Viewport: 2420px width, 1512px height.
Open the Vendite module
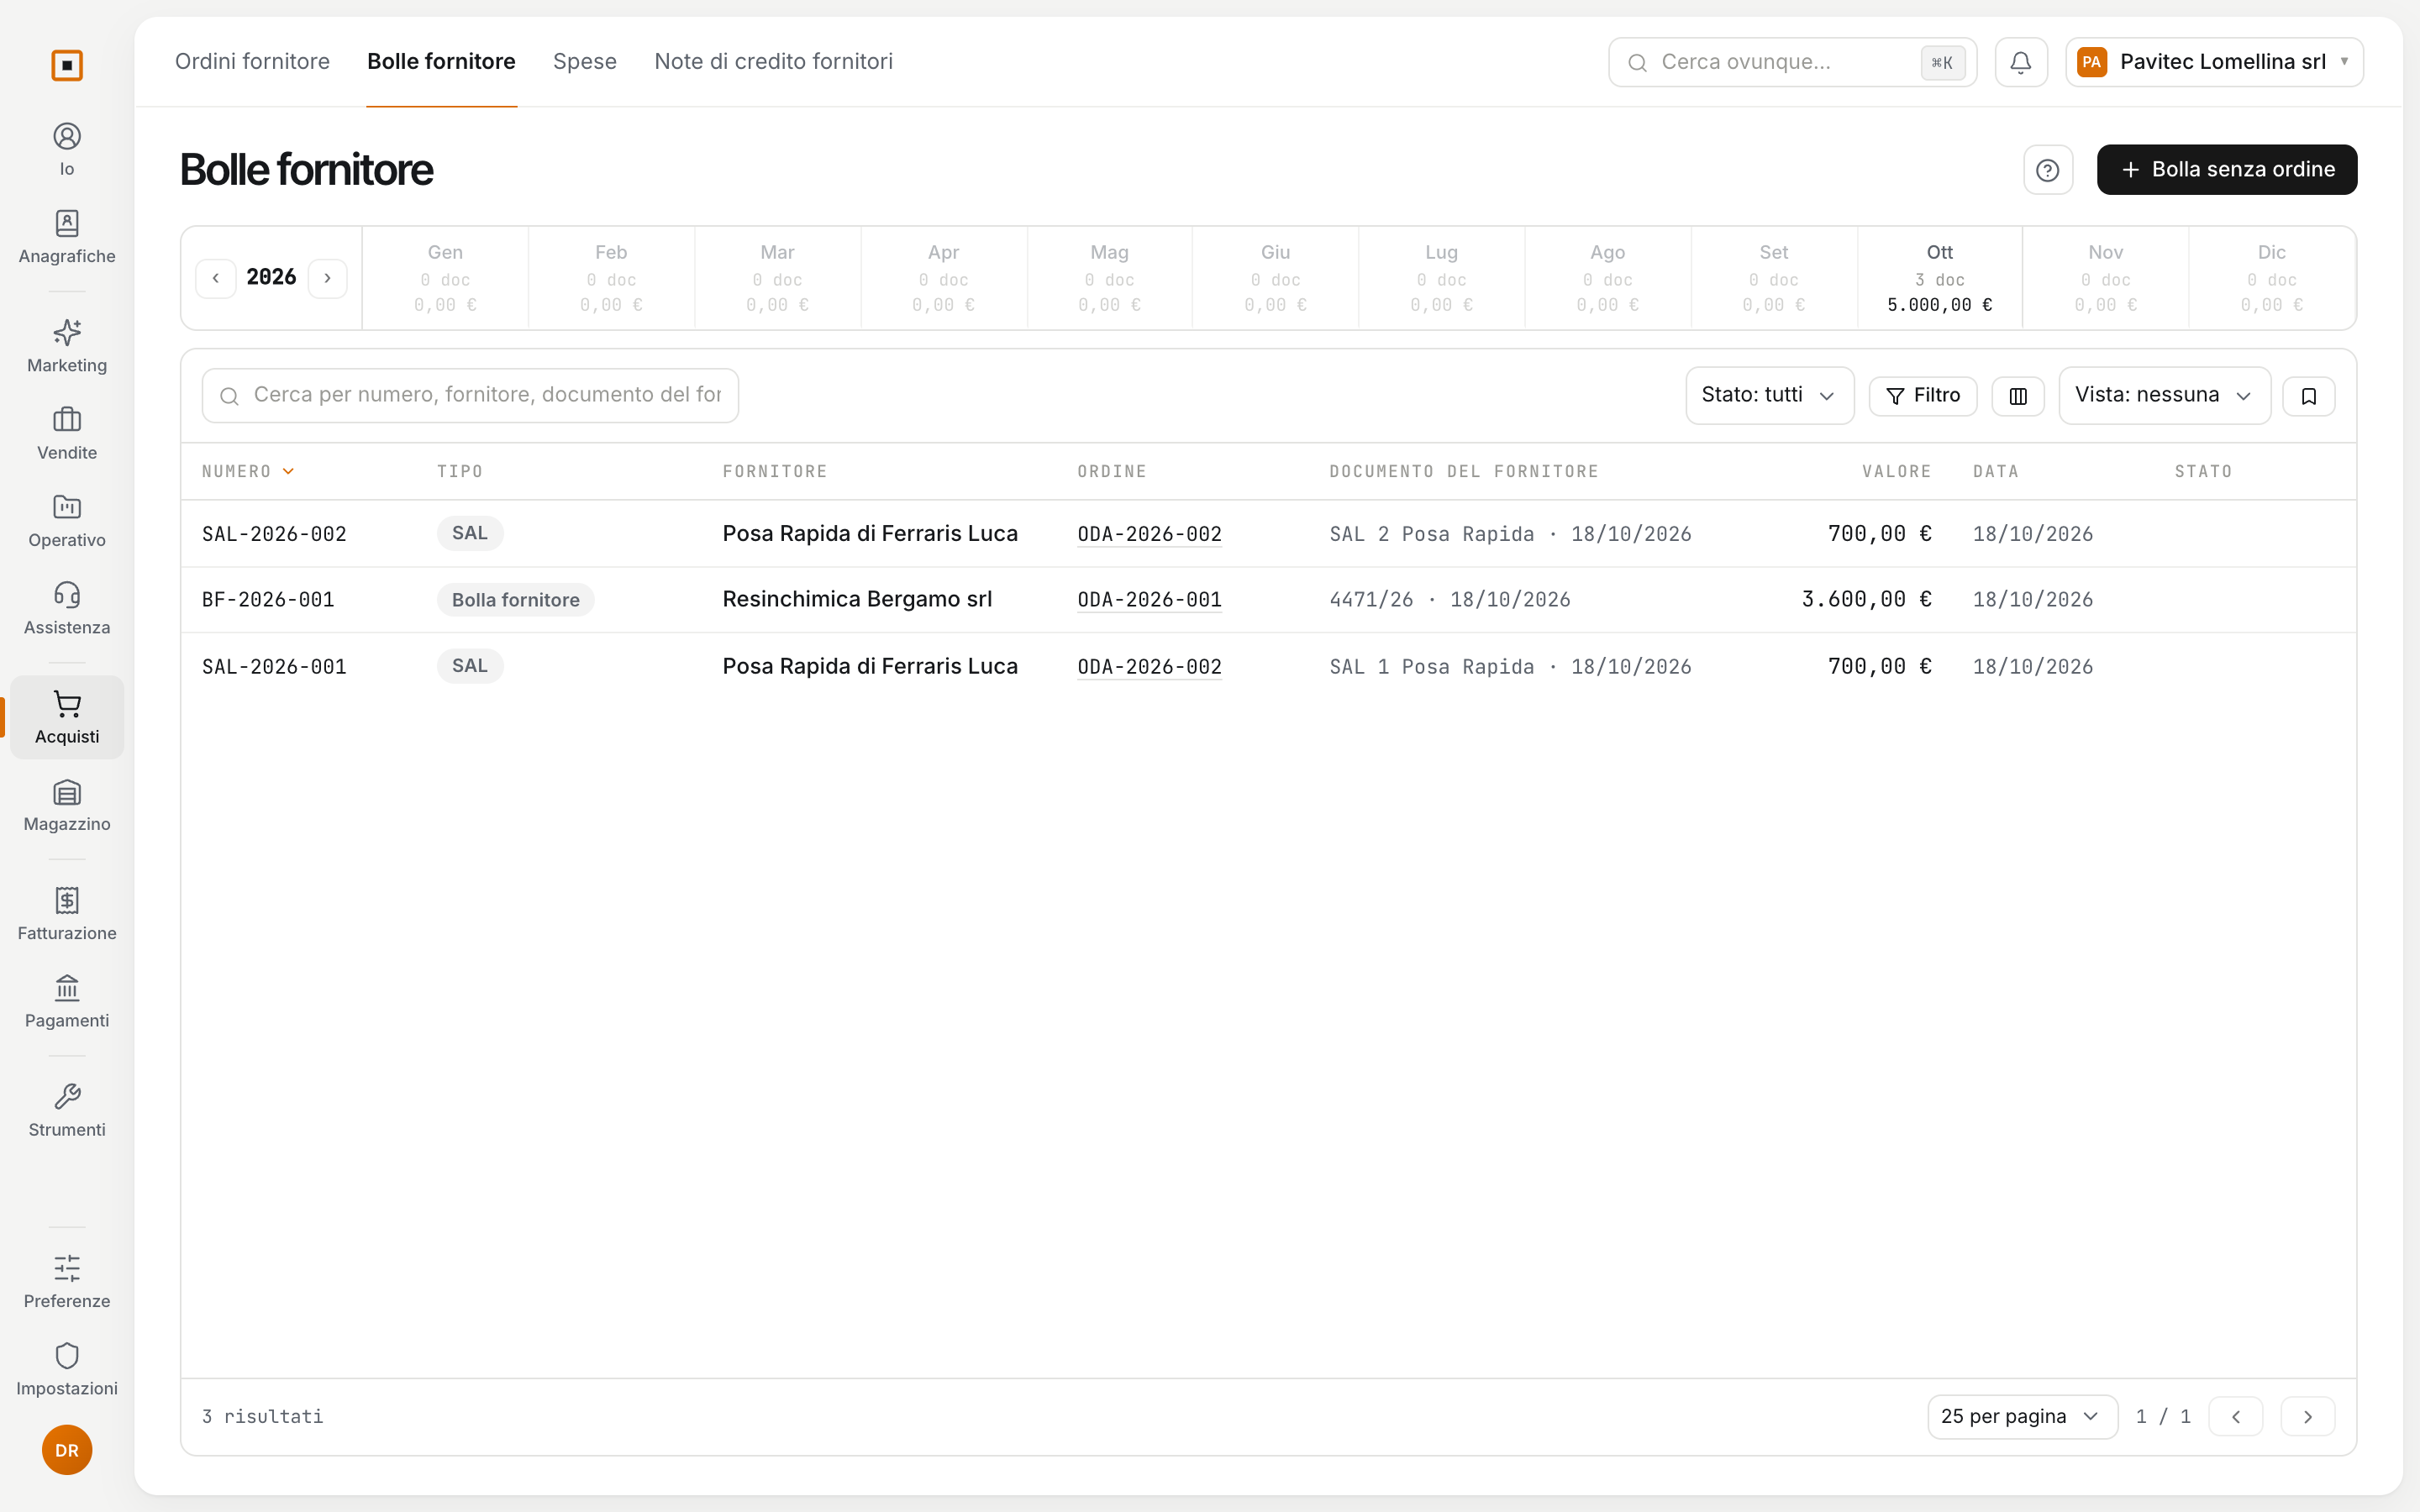coord(67,433)
